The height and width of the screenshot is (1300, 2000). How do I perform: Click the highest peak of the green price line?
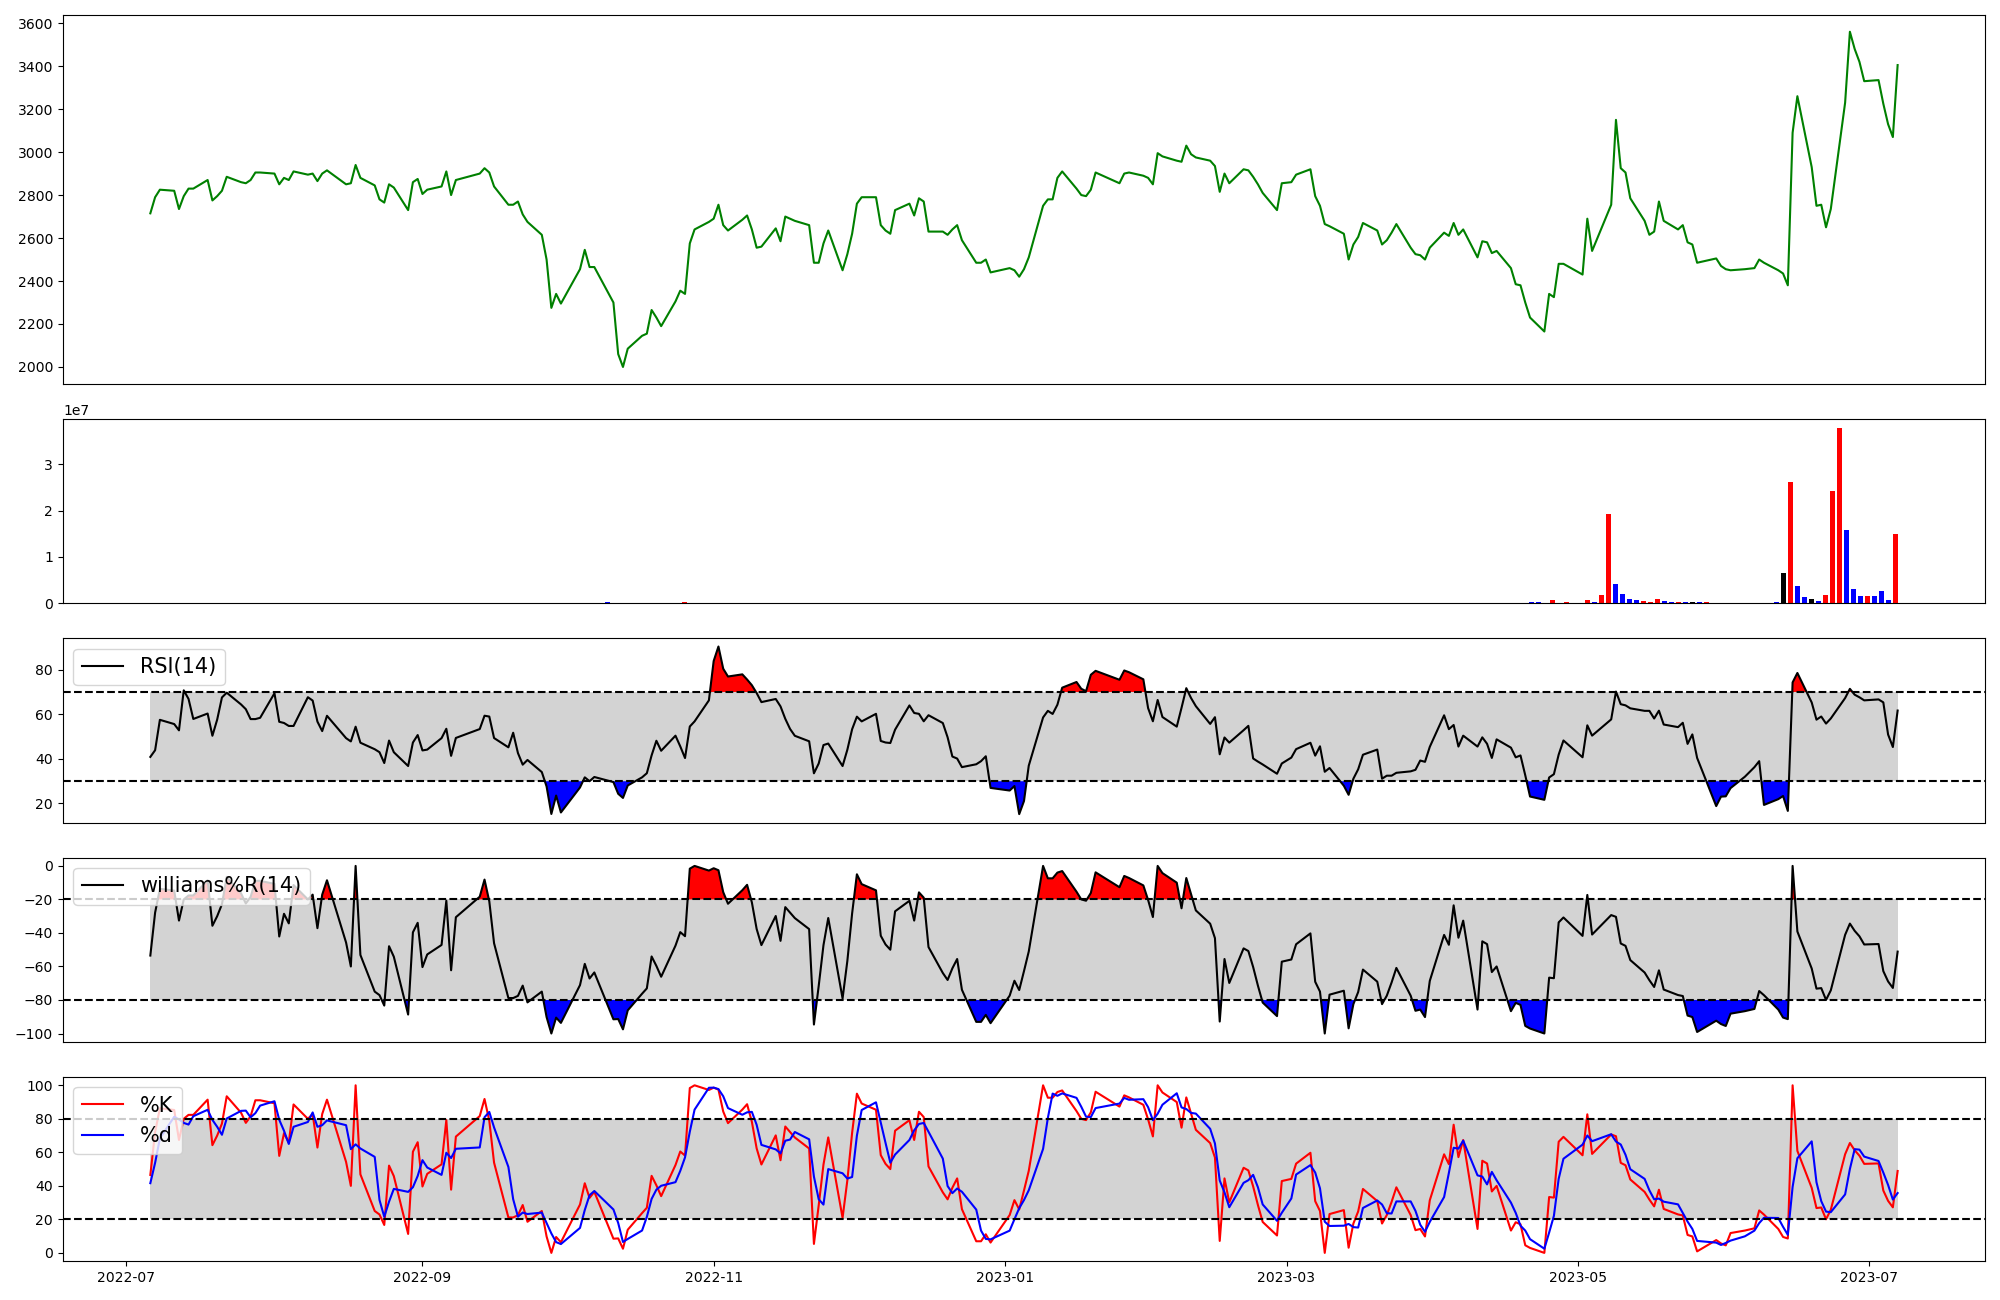(x=1850, y=32)
